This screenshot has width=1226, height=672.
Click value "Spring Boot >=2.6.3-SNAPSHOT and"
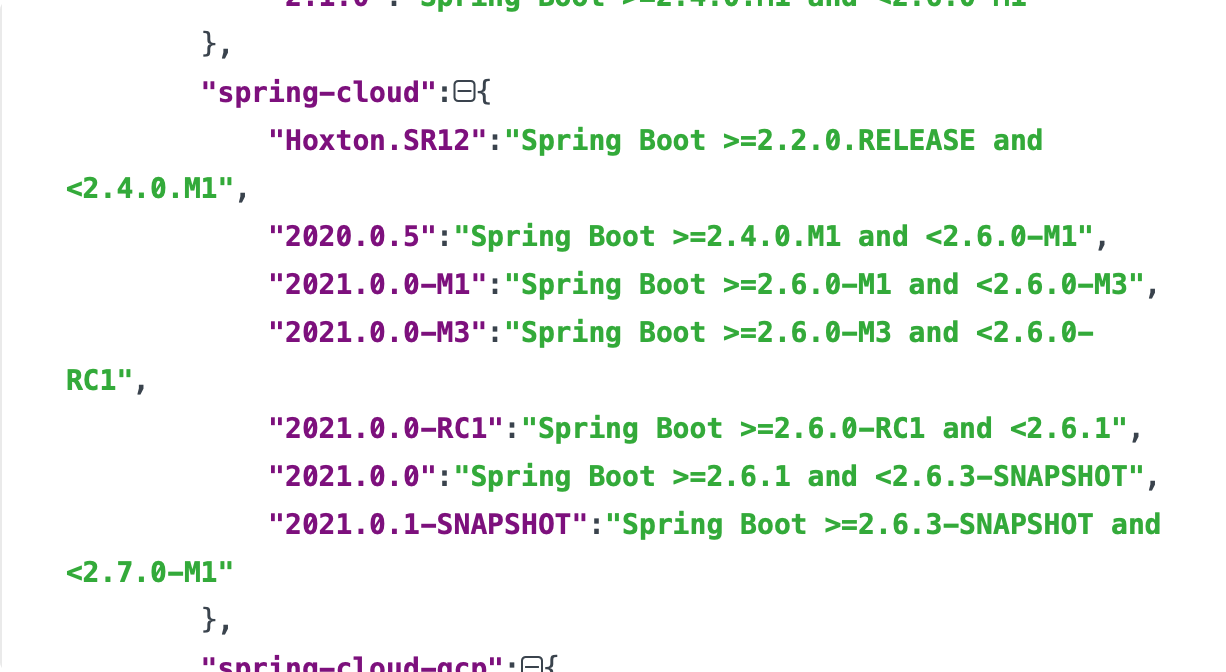pos(883,525)
